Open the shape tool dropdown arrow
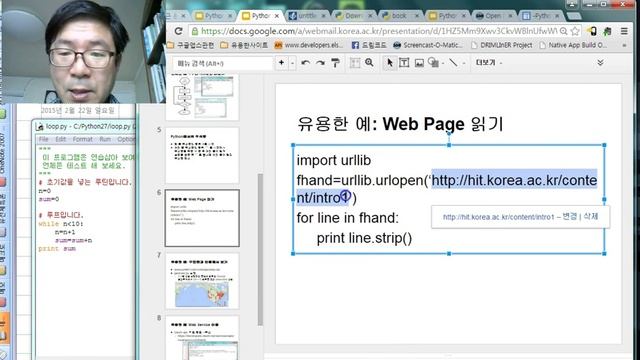The image size is (640, 360). pos(443,63)
